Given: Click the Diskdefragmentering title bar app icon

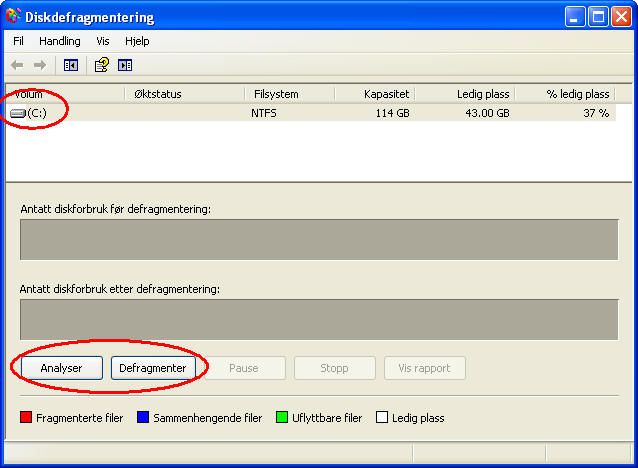Looking at the screenshot, I should (13, 17).
